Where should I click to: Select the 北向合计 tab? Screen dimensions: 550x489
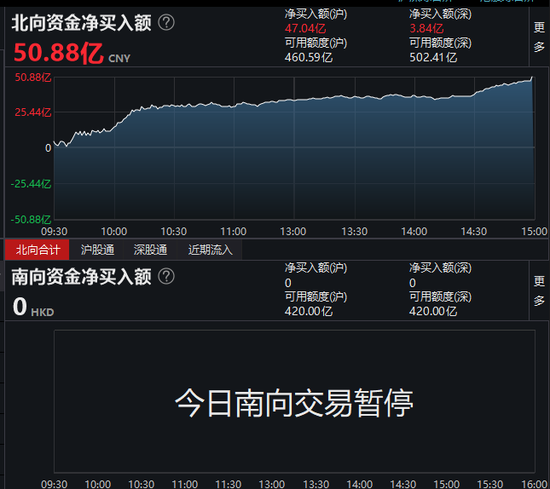(37, 250)
